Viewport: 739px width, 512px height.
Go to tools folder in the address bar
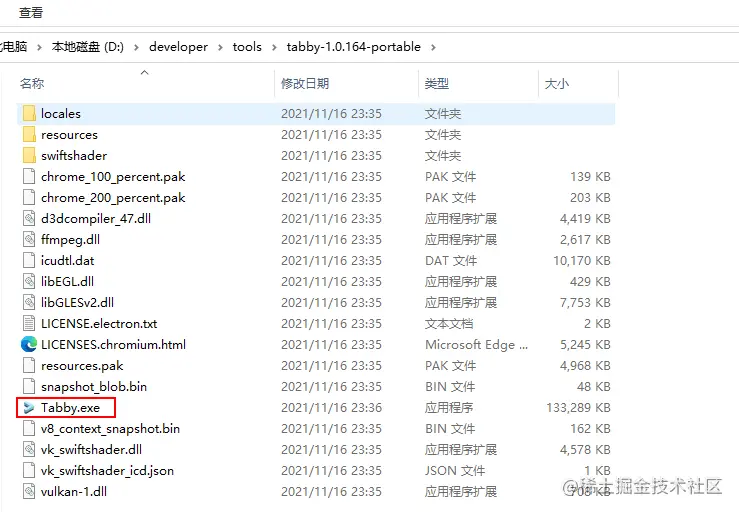(247, 47)
